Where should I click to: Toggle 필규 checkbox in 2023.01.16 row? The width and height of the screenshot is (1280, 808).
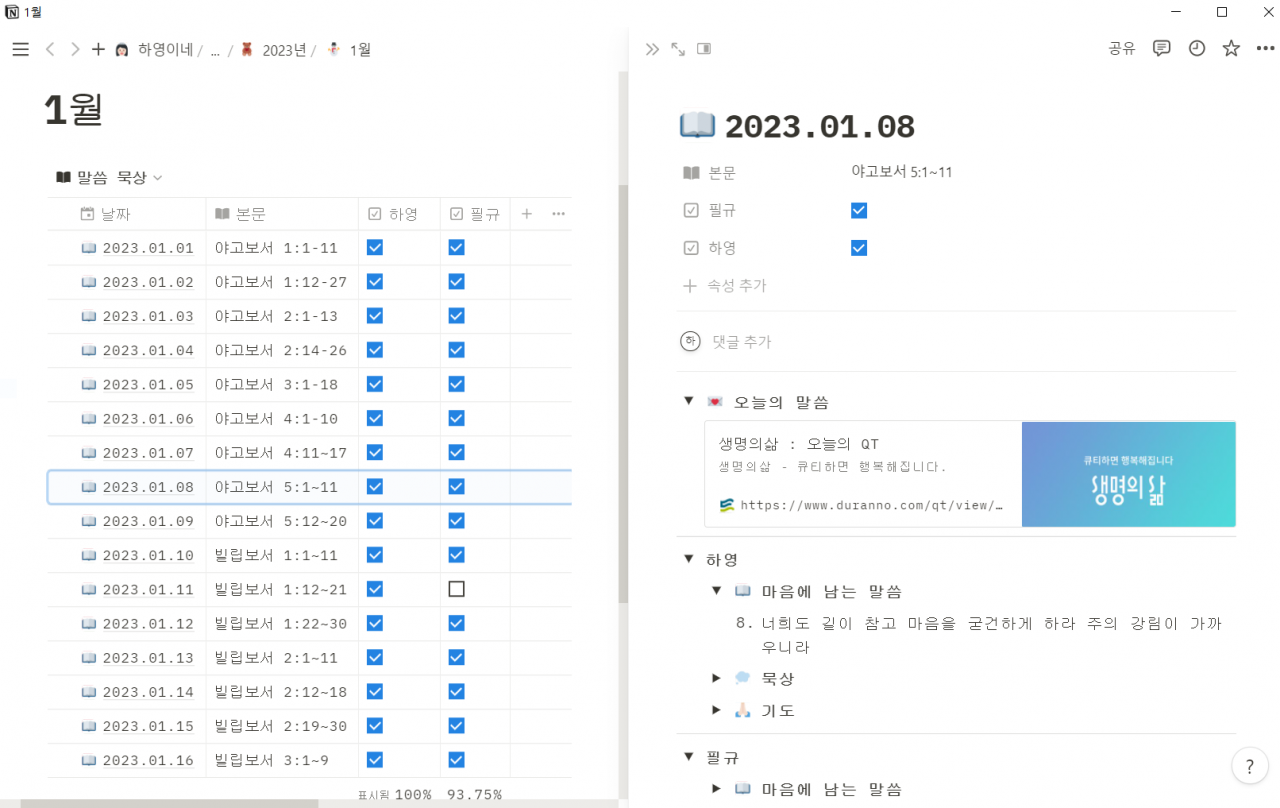coord(456,760)
